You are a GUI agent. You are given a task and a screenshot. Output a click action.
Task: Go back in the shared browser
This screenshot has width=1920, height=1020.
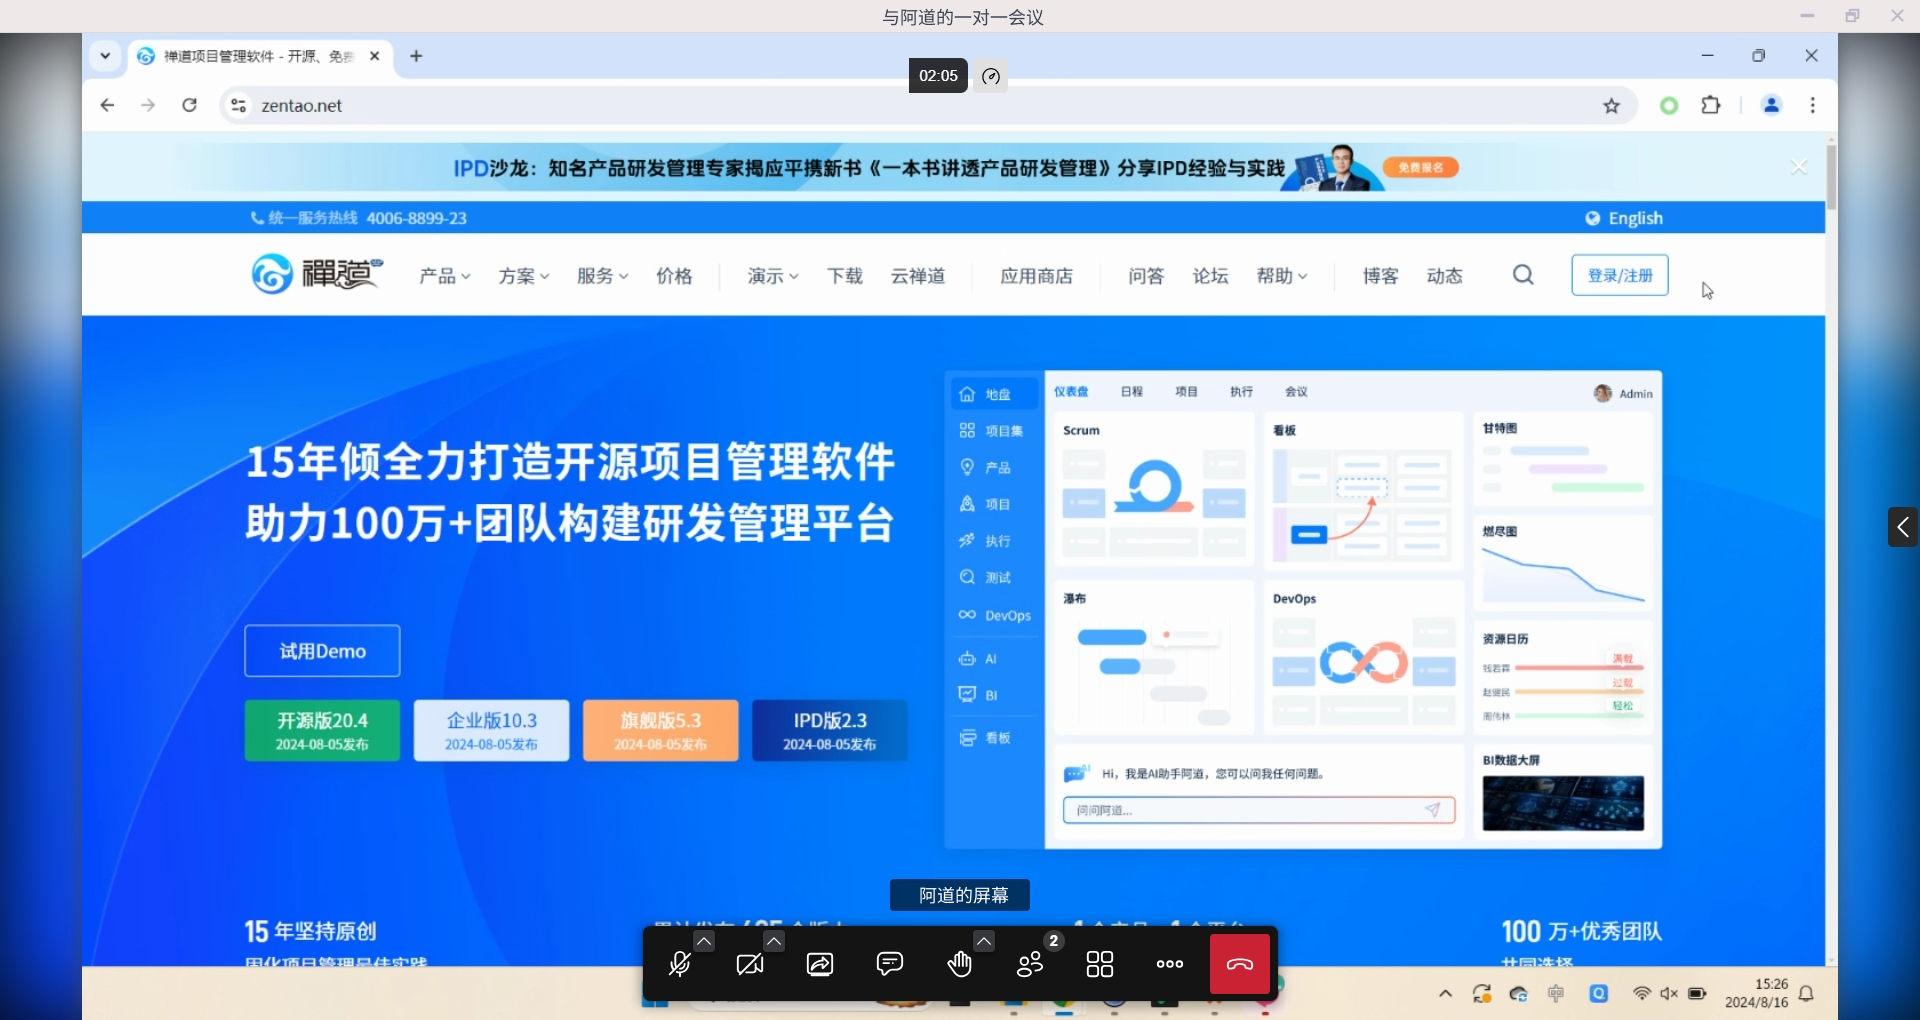click(107, 105)
